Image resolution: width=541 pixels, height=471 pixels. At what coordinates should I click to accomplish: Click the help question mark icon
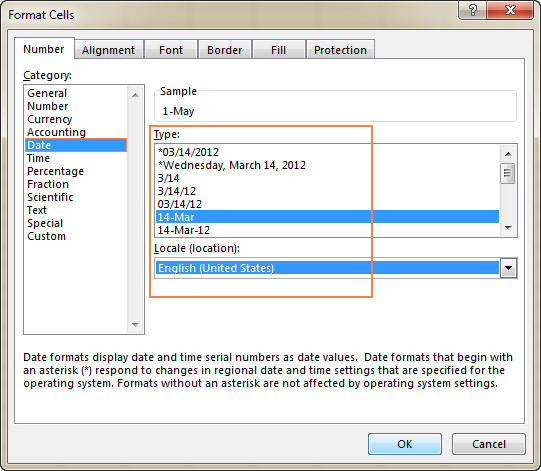472,10
